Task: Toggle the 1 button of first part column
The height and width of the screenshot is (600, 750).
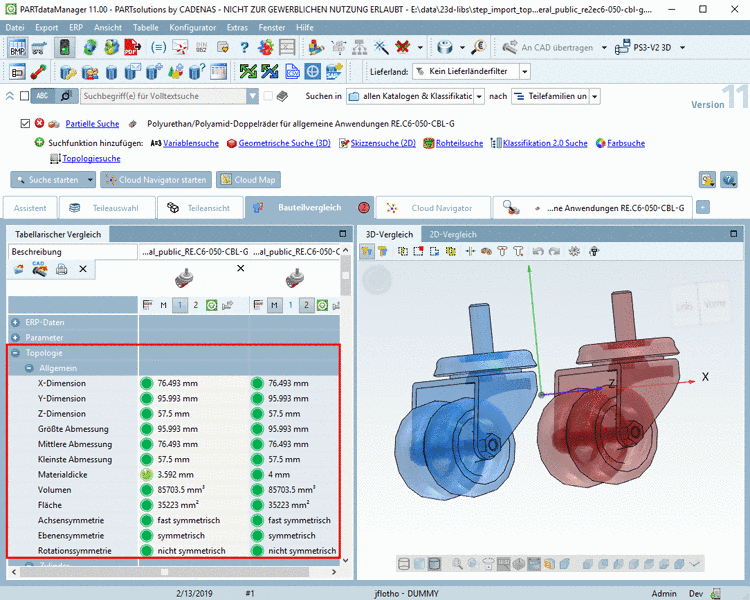Action: click(x=180, y=305)
